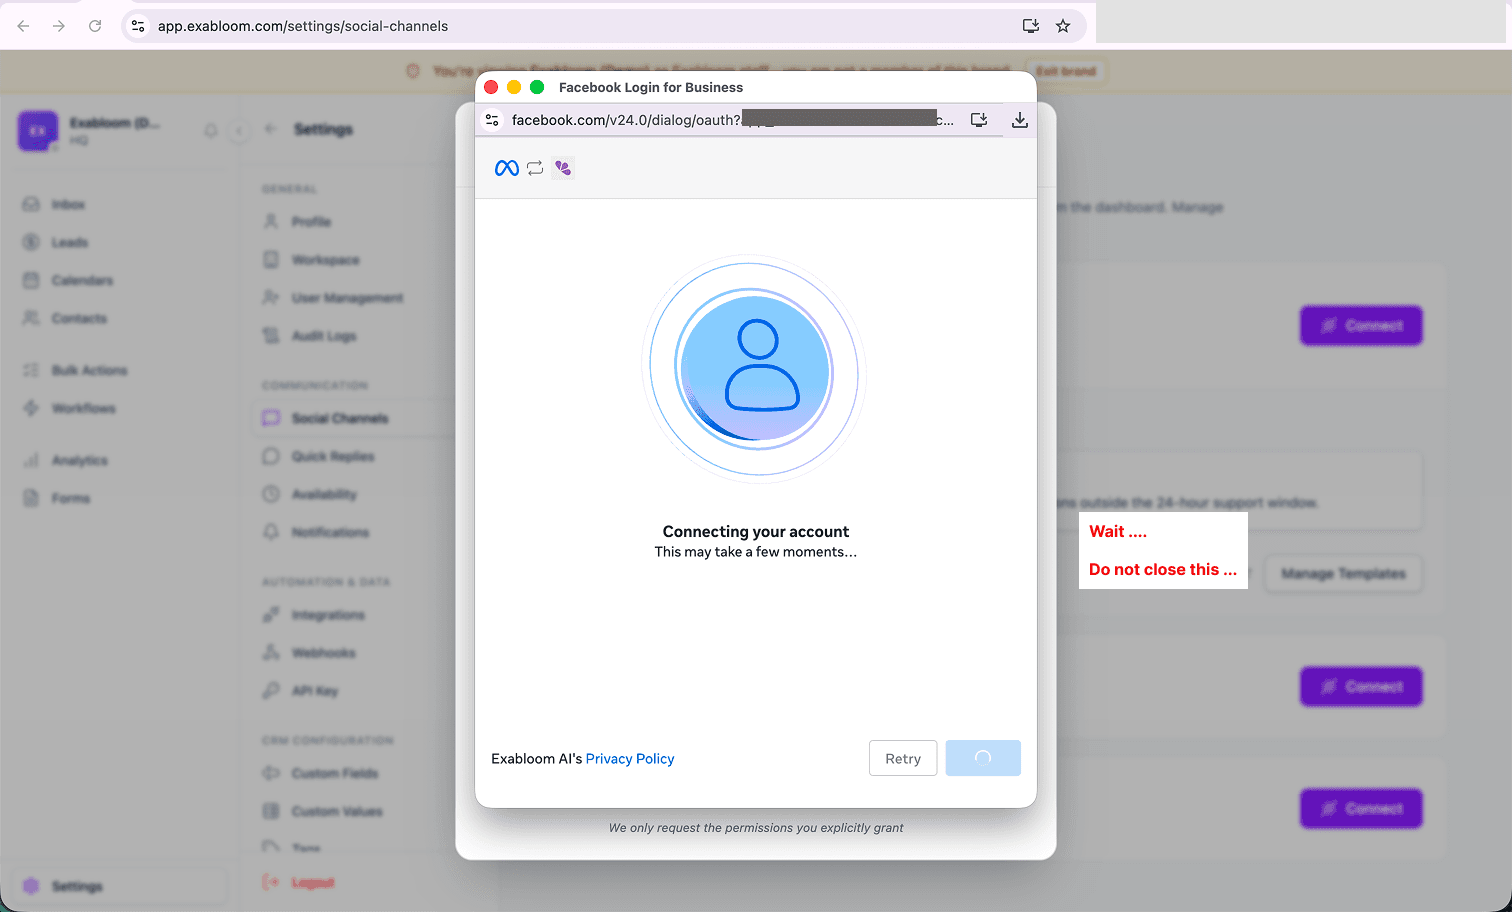Screen dimensions: 1512x912
Task: Click "Facebook Login for Business" window title
Action: [651, 88]
